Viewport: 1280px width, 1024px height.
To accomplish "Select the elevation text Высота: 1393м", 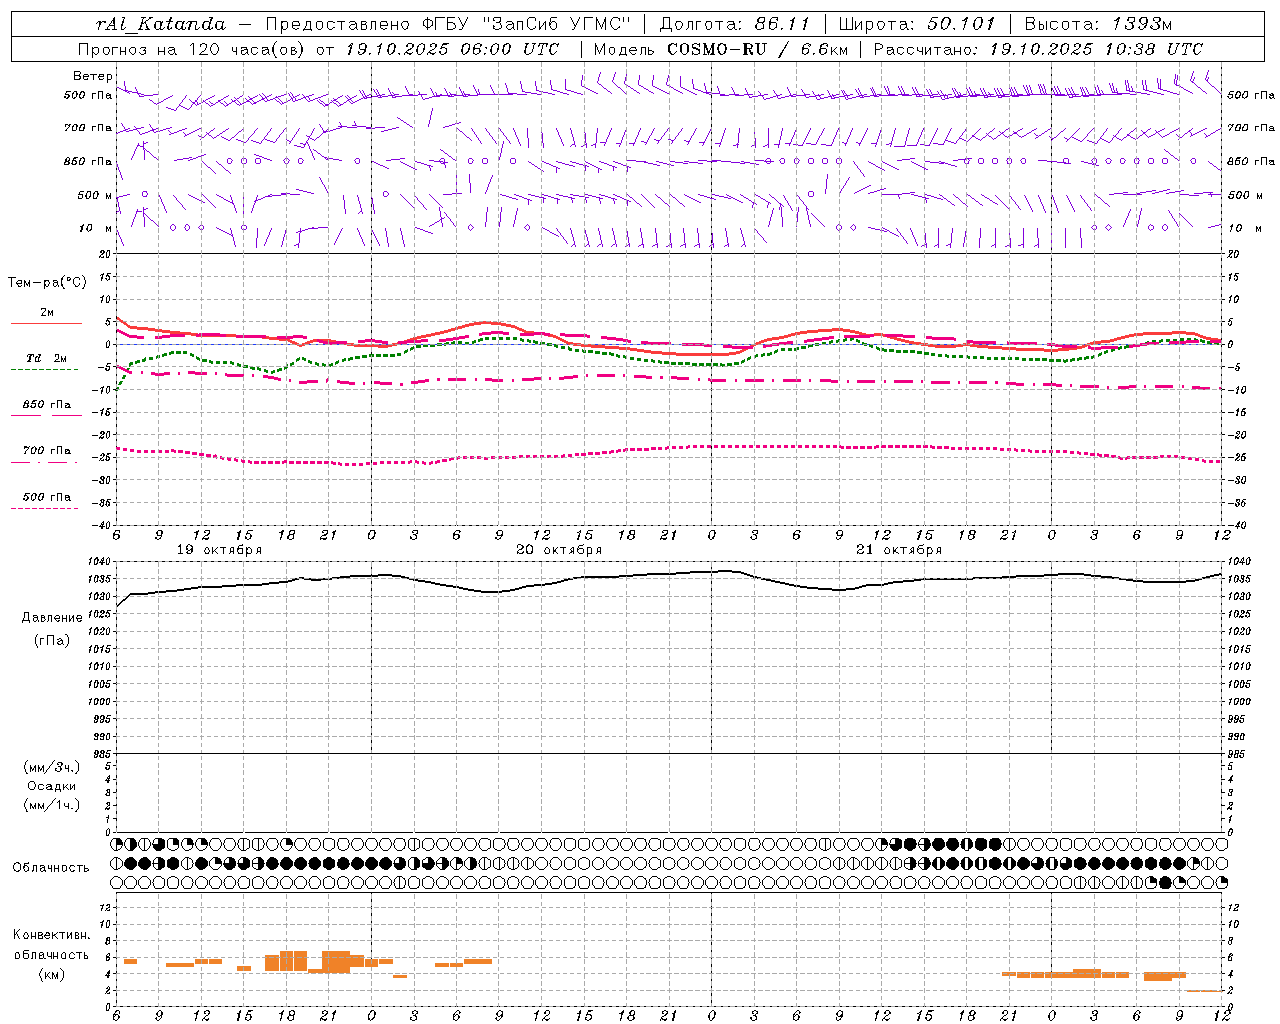I will (x=1098, y=24).
